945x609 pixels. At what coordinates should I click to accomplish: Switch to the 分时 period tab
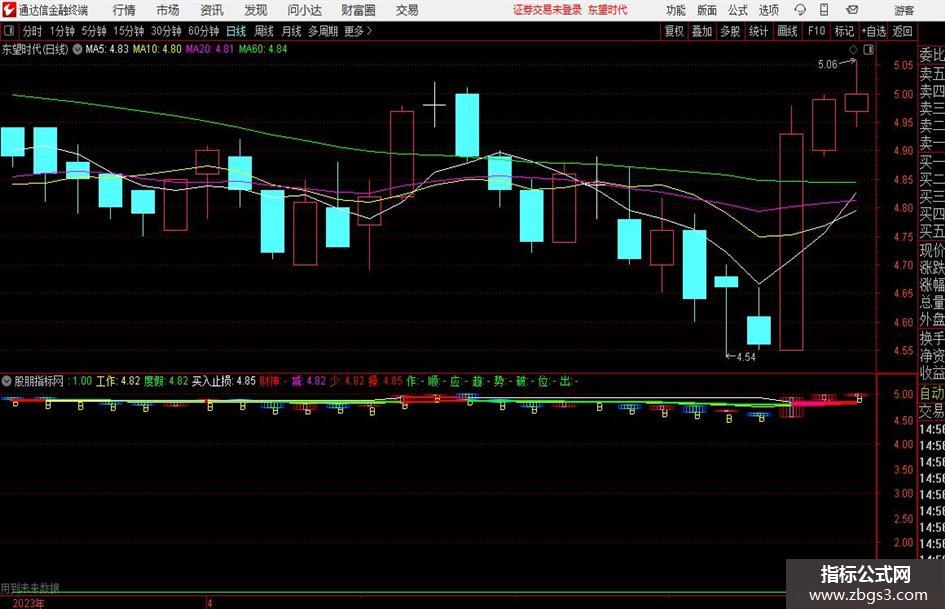pyautogui.click(x=32, y=31)
